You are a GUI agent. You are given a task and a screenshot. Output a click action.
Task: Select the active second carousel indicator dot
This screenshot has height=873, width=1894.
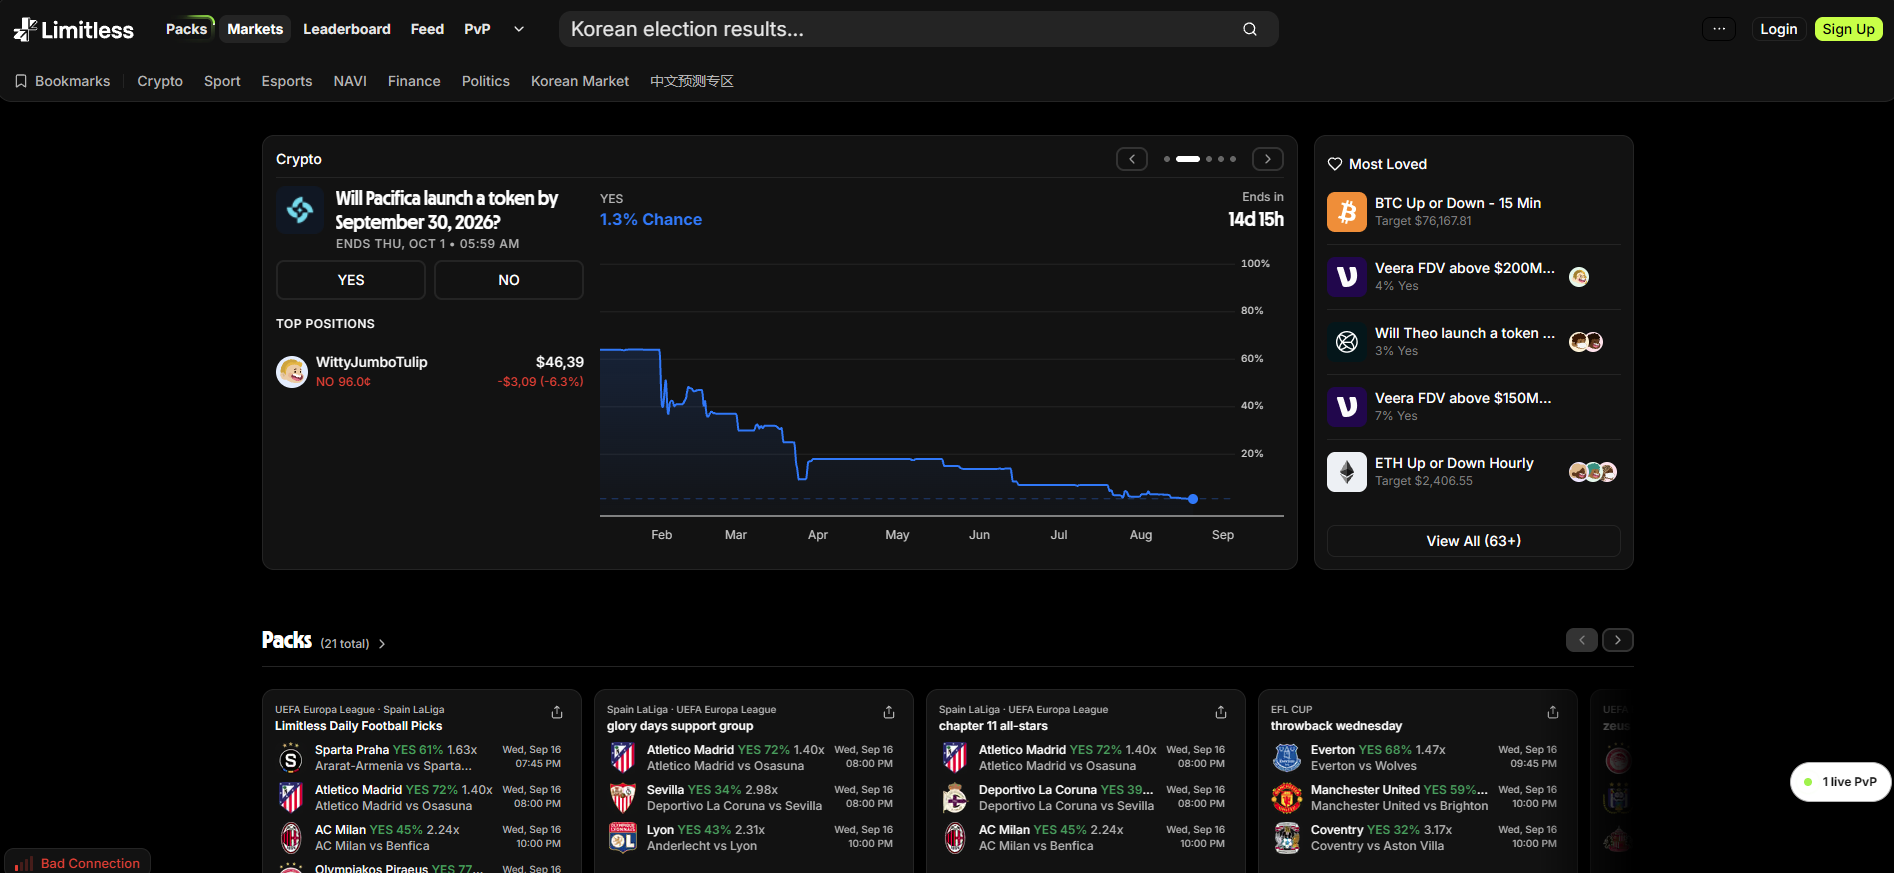pyautogui.click(x=1188, y=159)
